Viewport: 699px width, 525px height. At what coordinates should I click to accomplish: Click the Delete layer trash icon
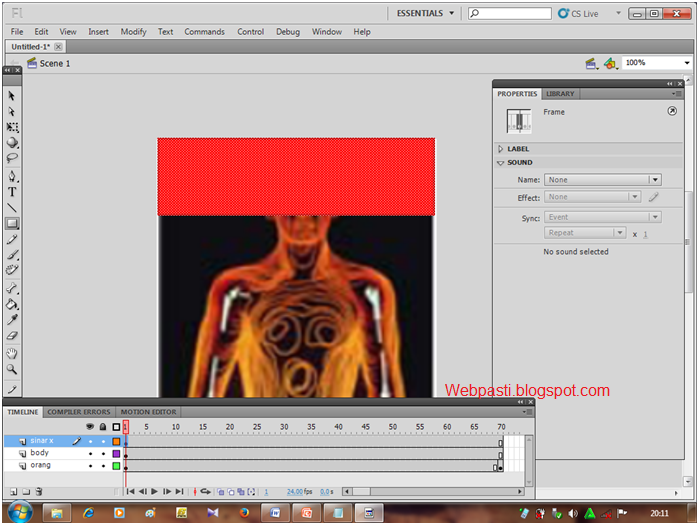[39, 492]
